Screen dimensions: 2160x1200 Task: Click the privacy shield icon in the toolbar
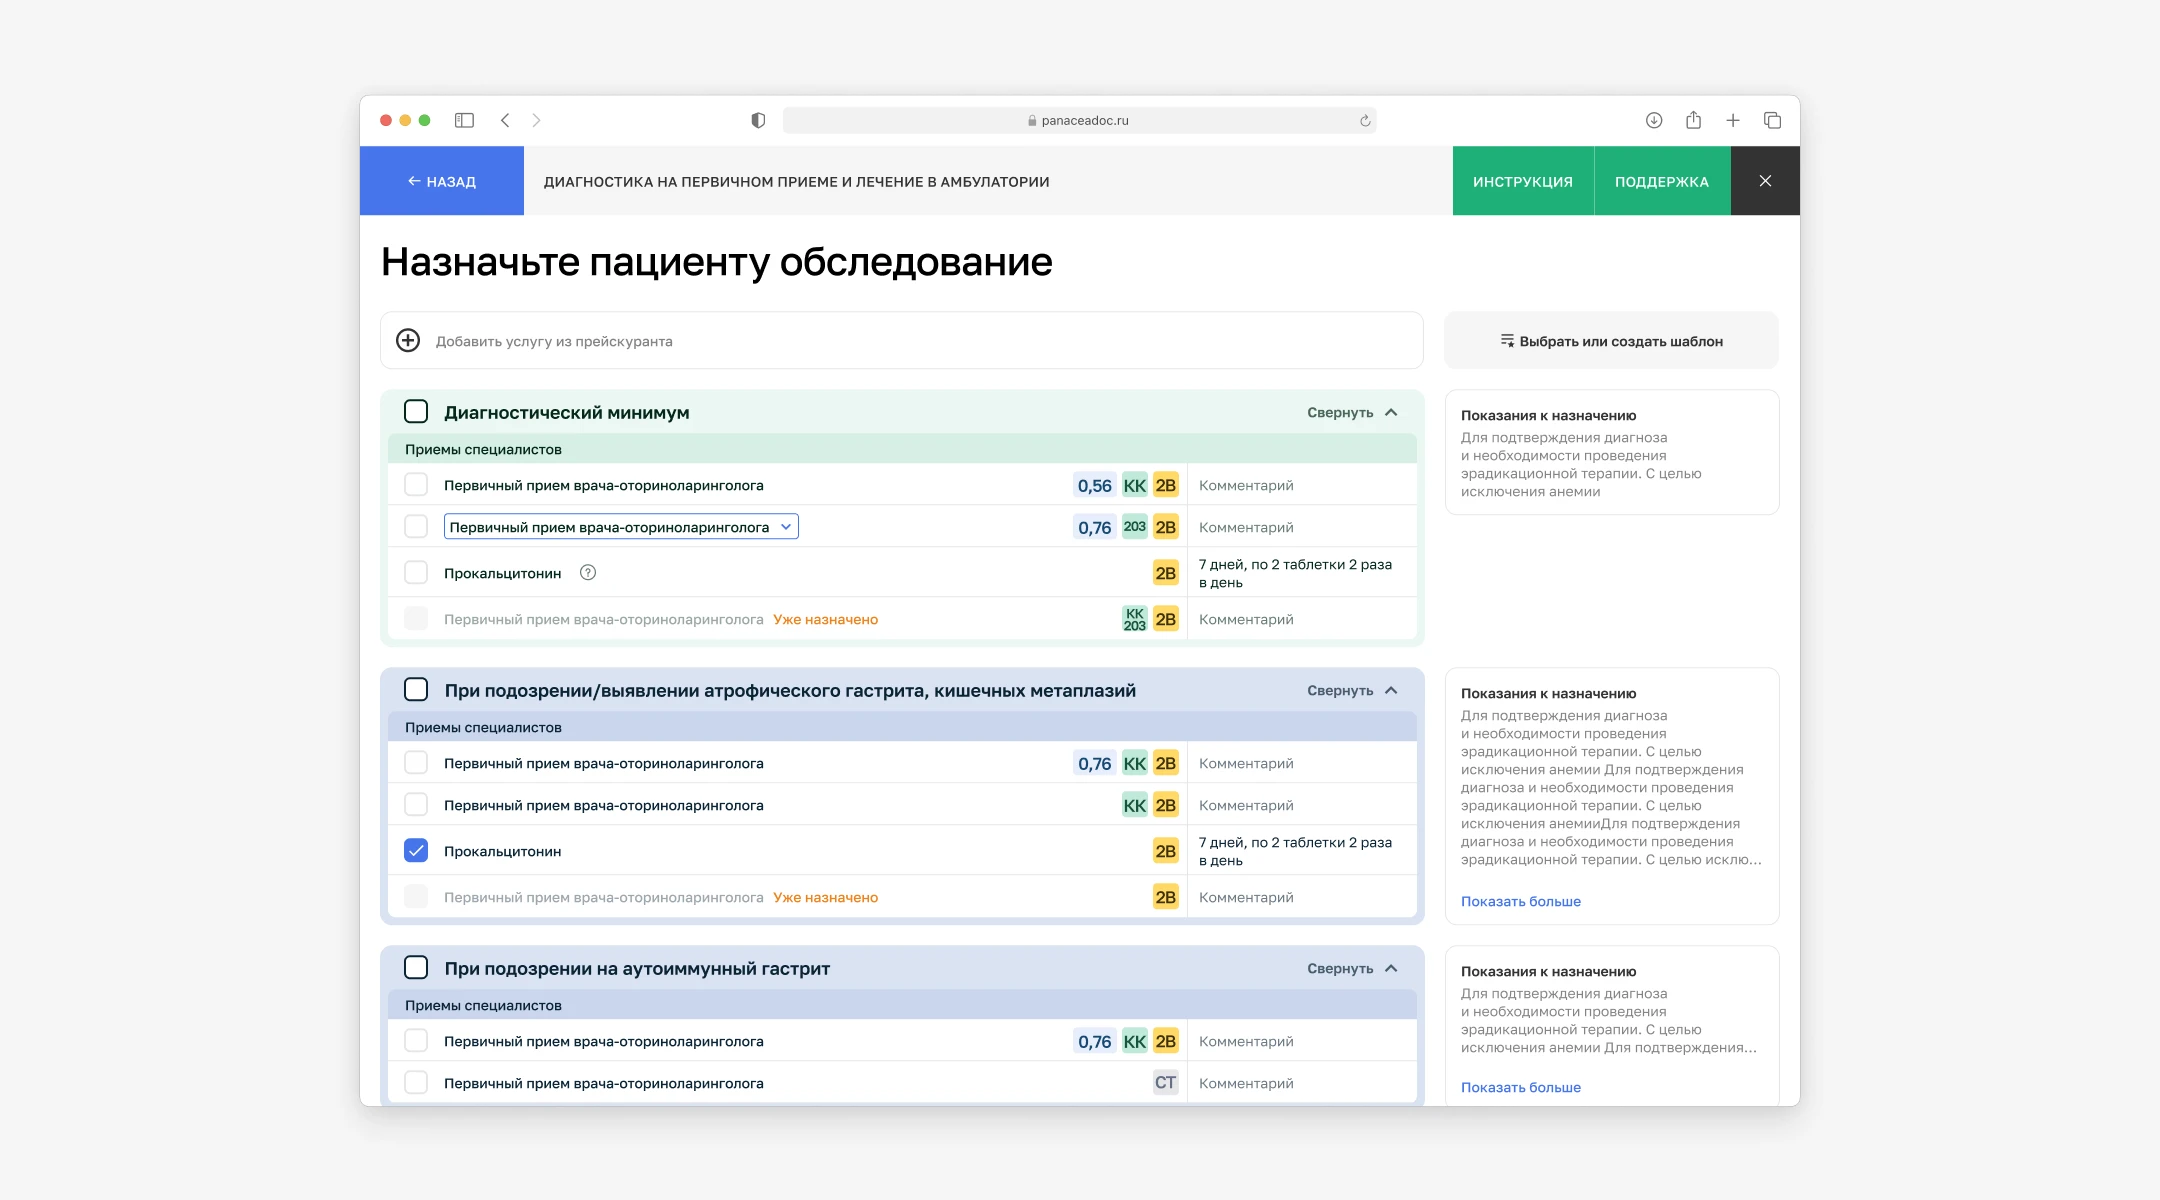[758, 120]
